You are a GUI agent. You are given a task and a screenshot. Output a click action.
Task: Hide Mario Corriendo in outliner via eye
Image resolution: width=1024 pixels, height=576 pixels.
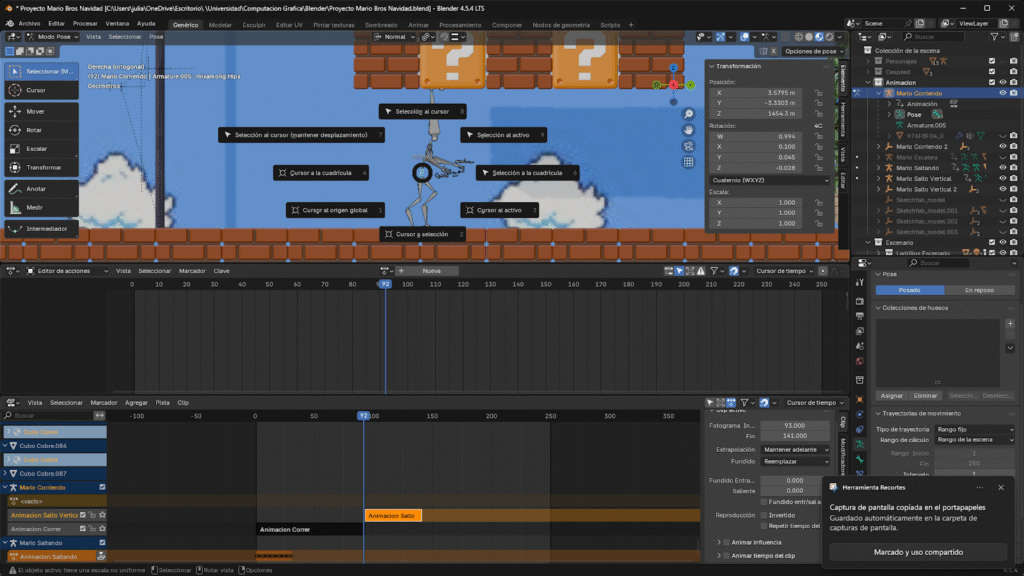point(1002,93)
